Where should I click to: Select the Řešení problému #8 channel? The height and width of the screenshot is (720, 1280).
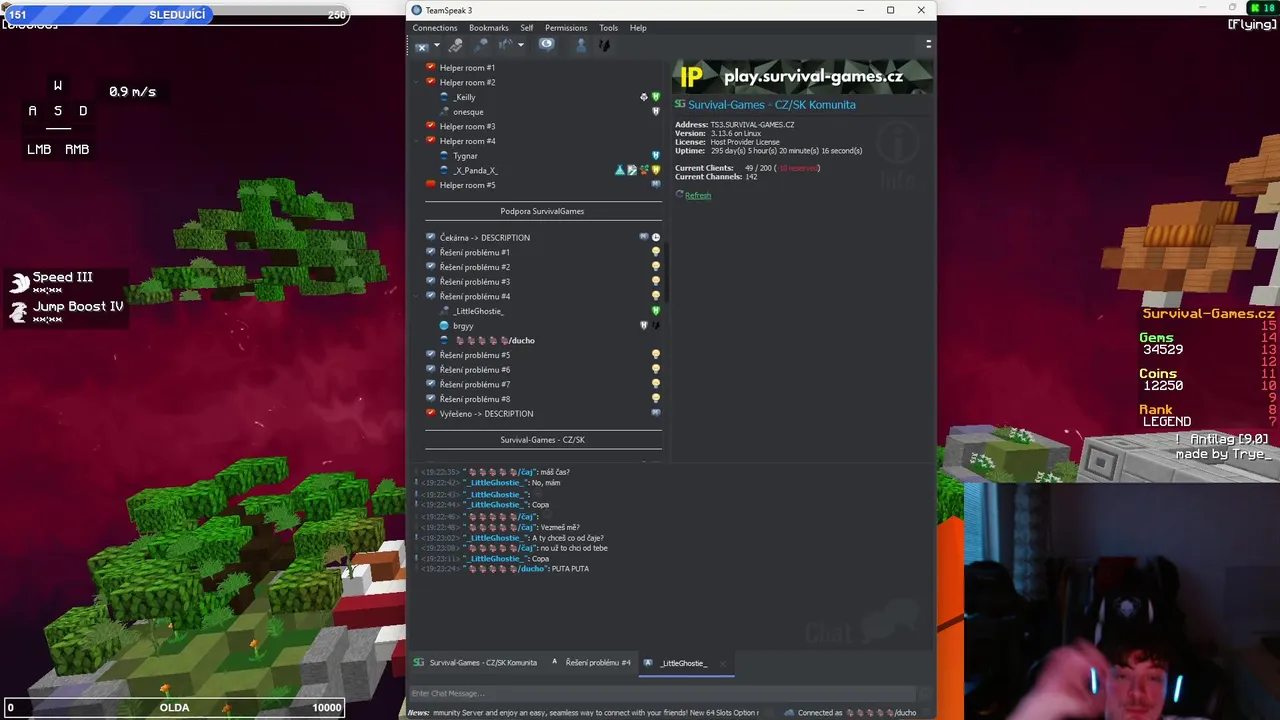pyautogui.click(x=475, y=399)
